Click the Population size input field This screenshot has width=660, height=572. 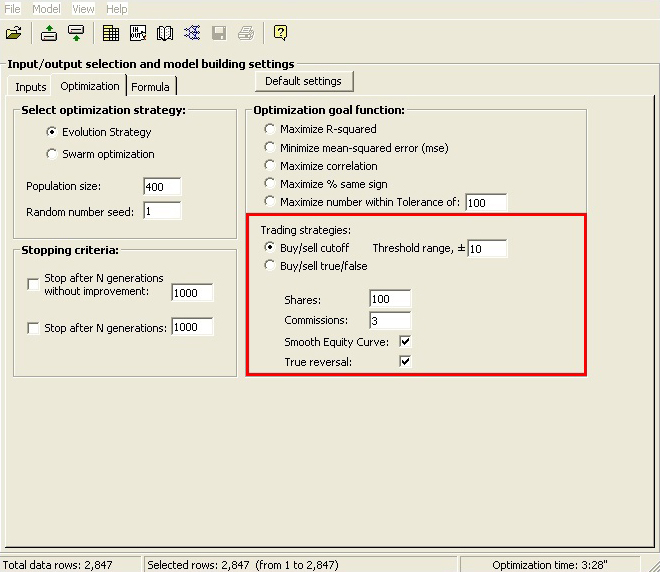[161, 187]
